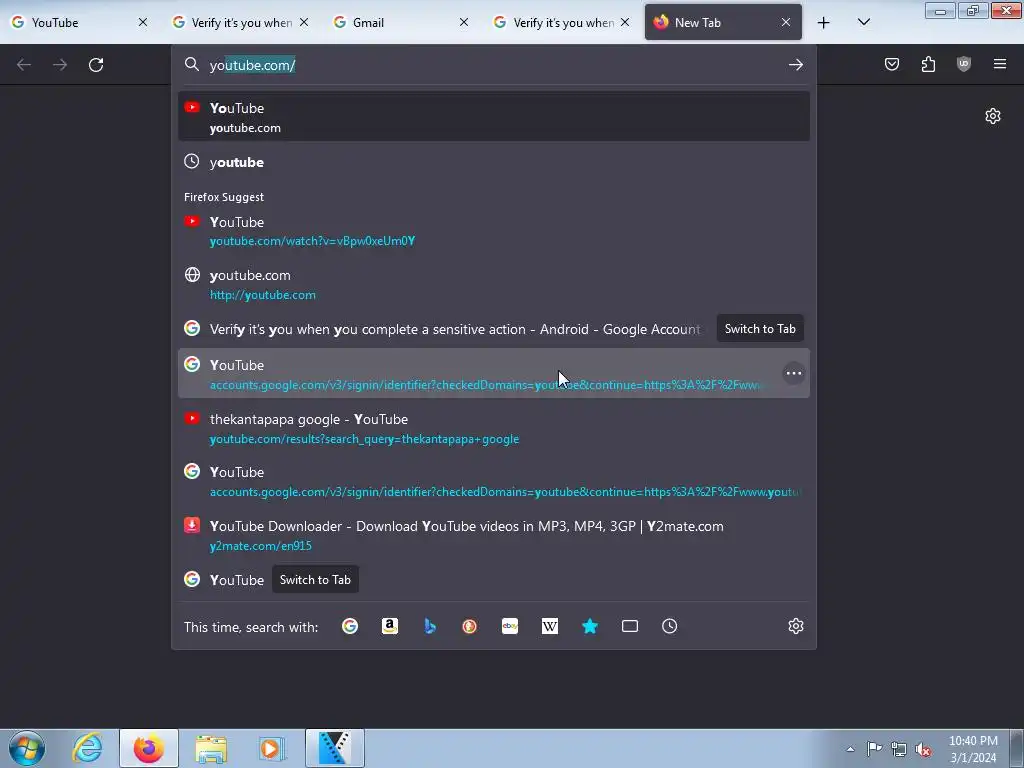
Task: Click the Go arrow in the address bar
Action: [x=795, y=65]
